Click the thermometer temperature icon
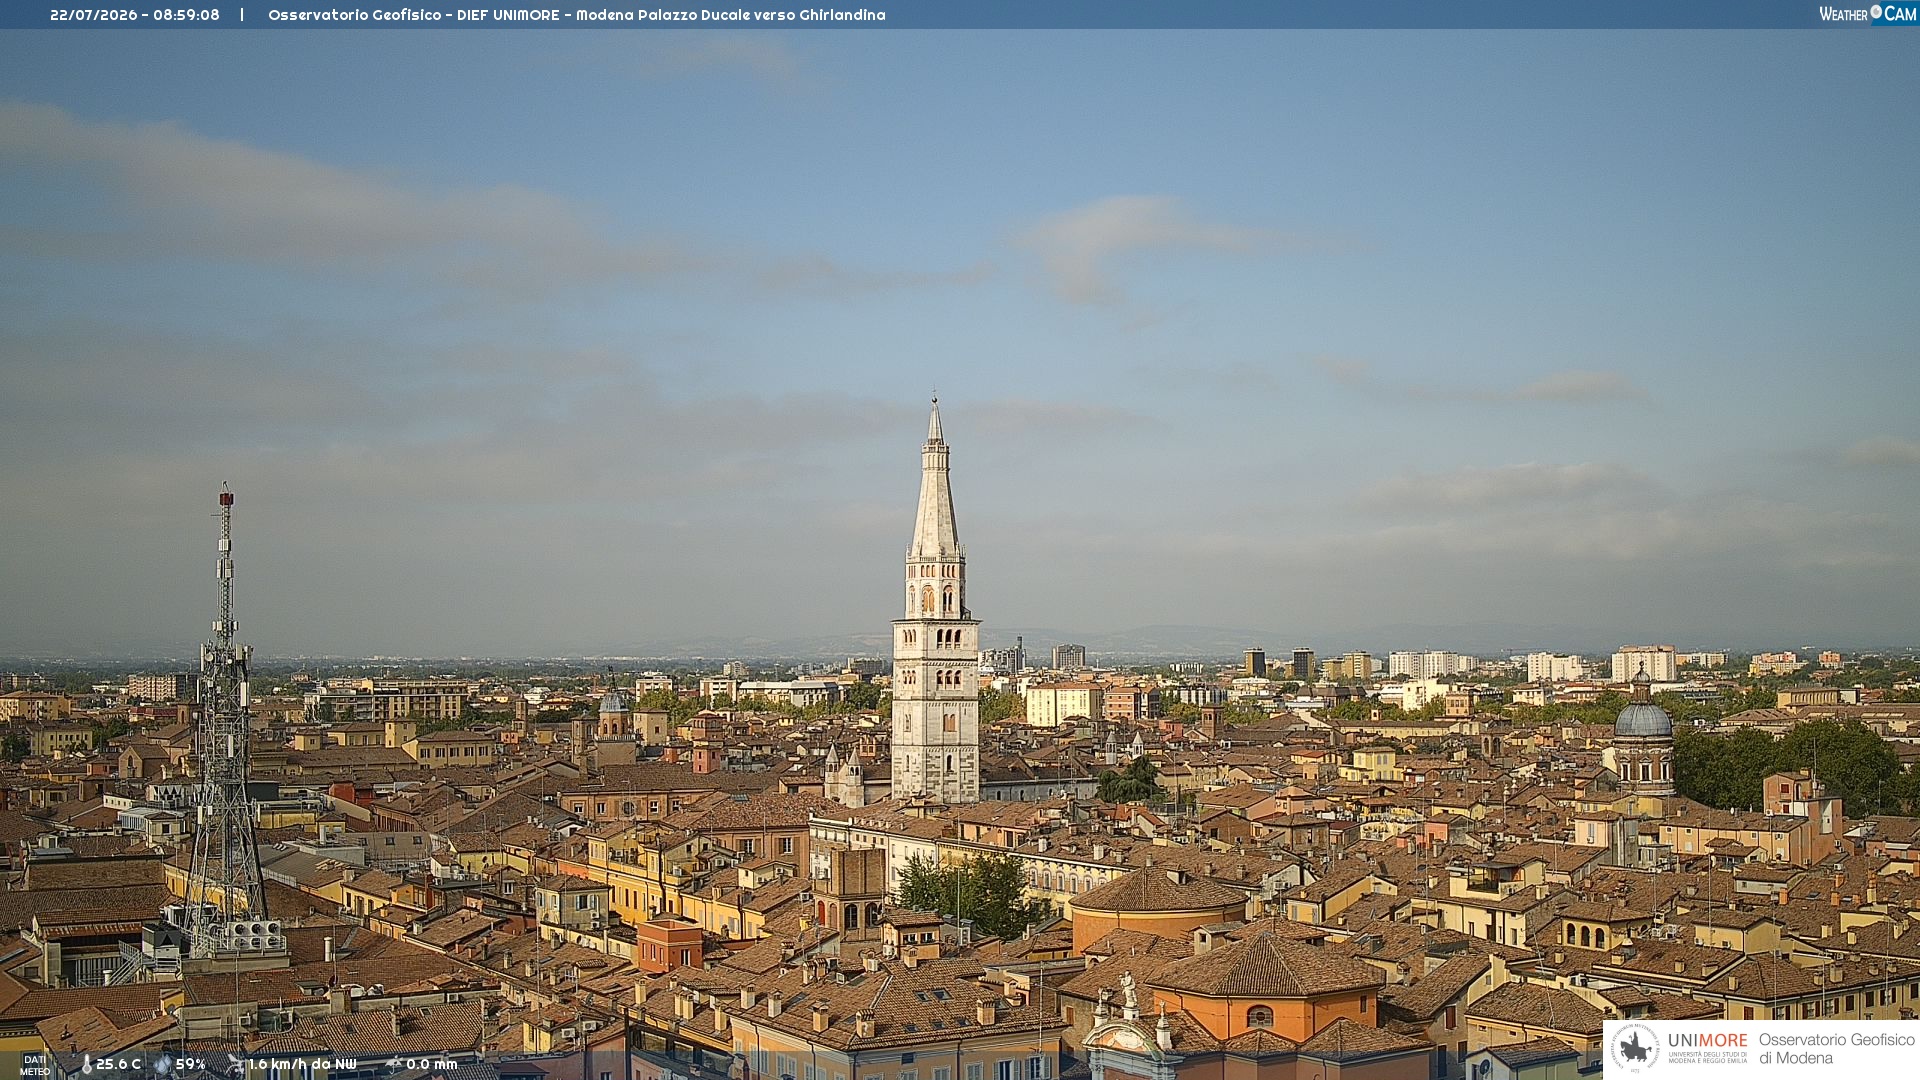 coord(86,1065)
